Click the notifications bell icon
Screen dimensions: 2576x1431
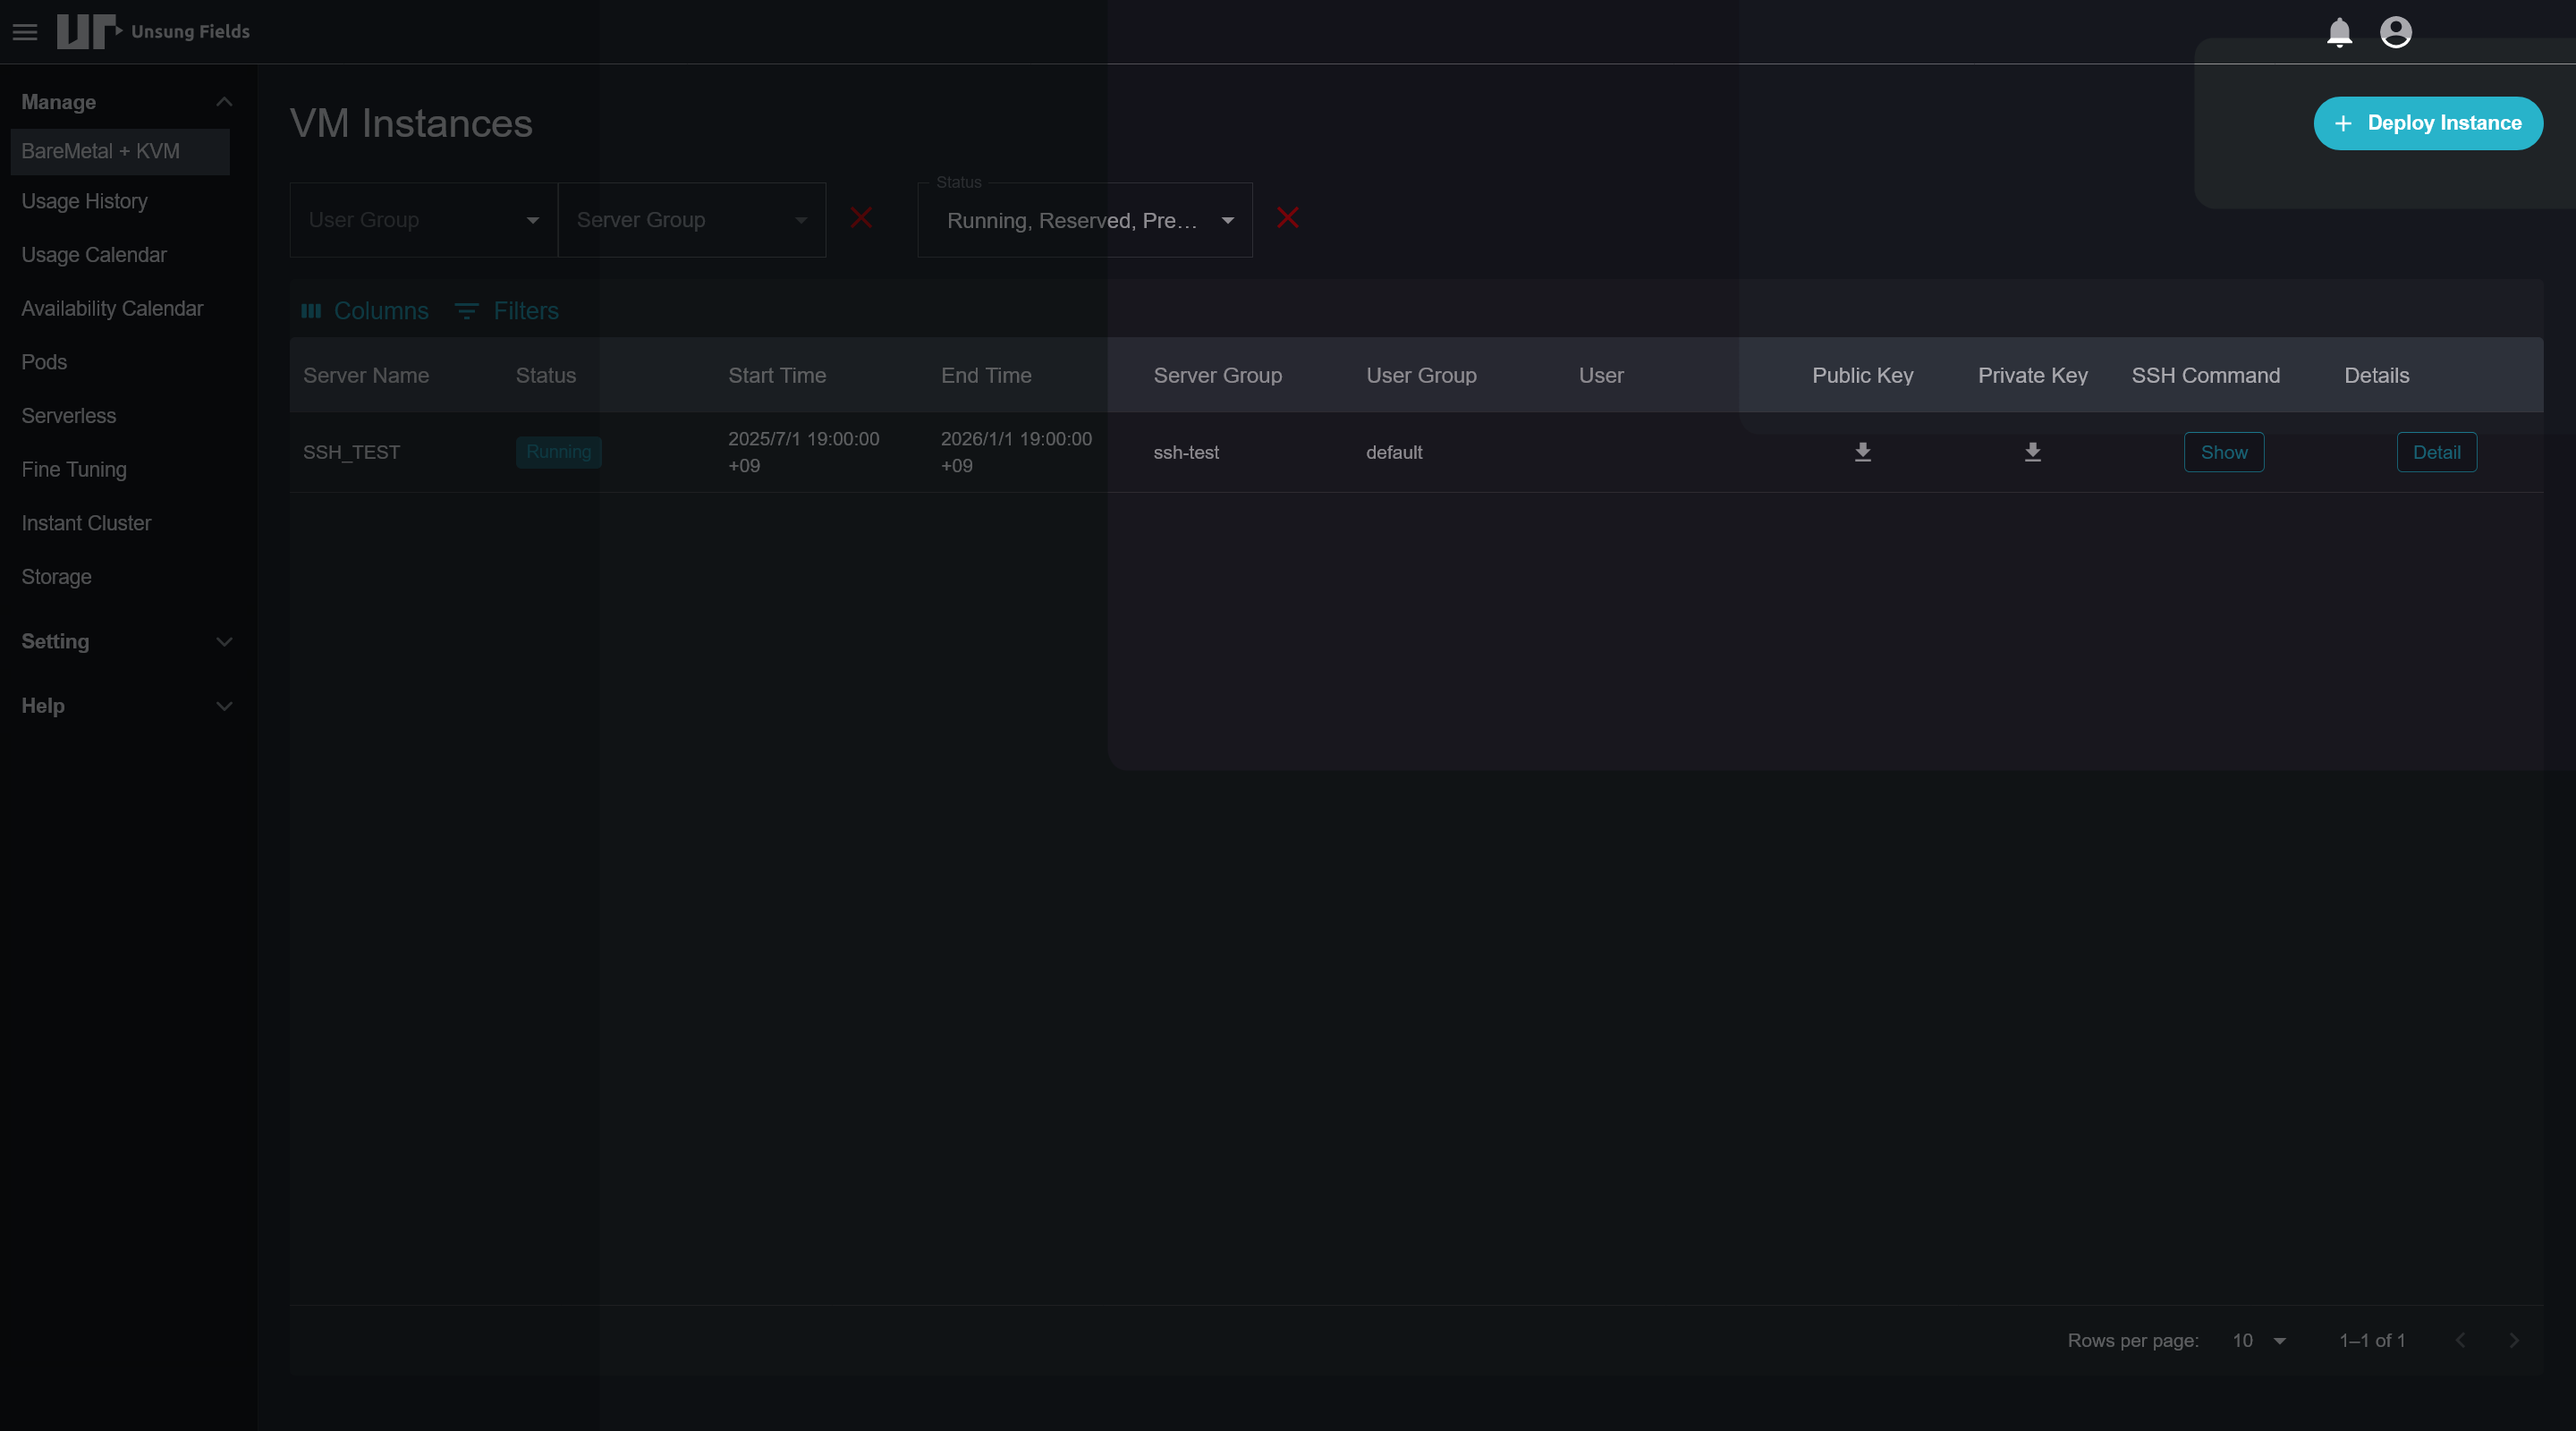2339,32
